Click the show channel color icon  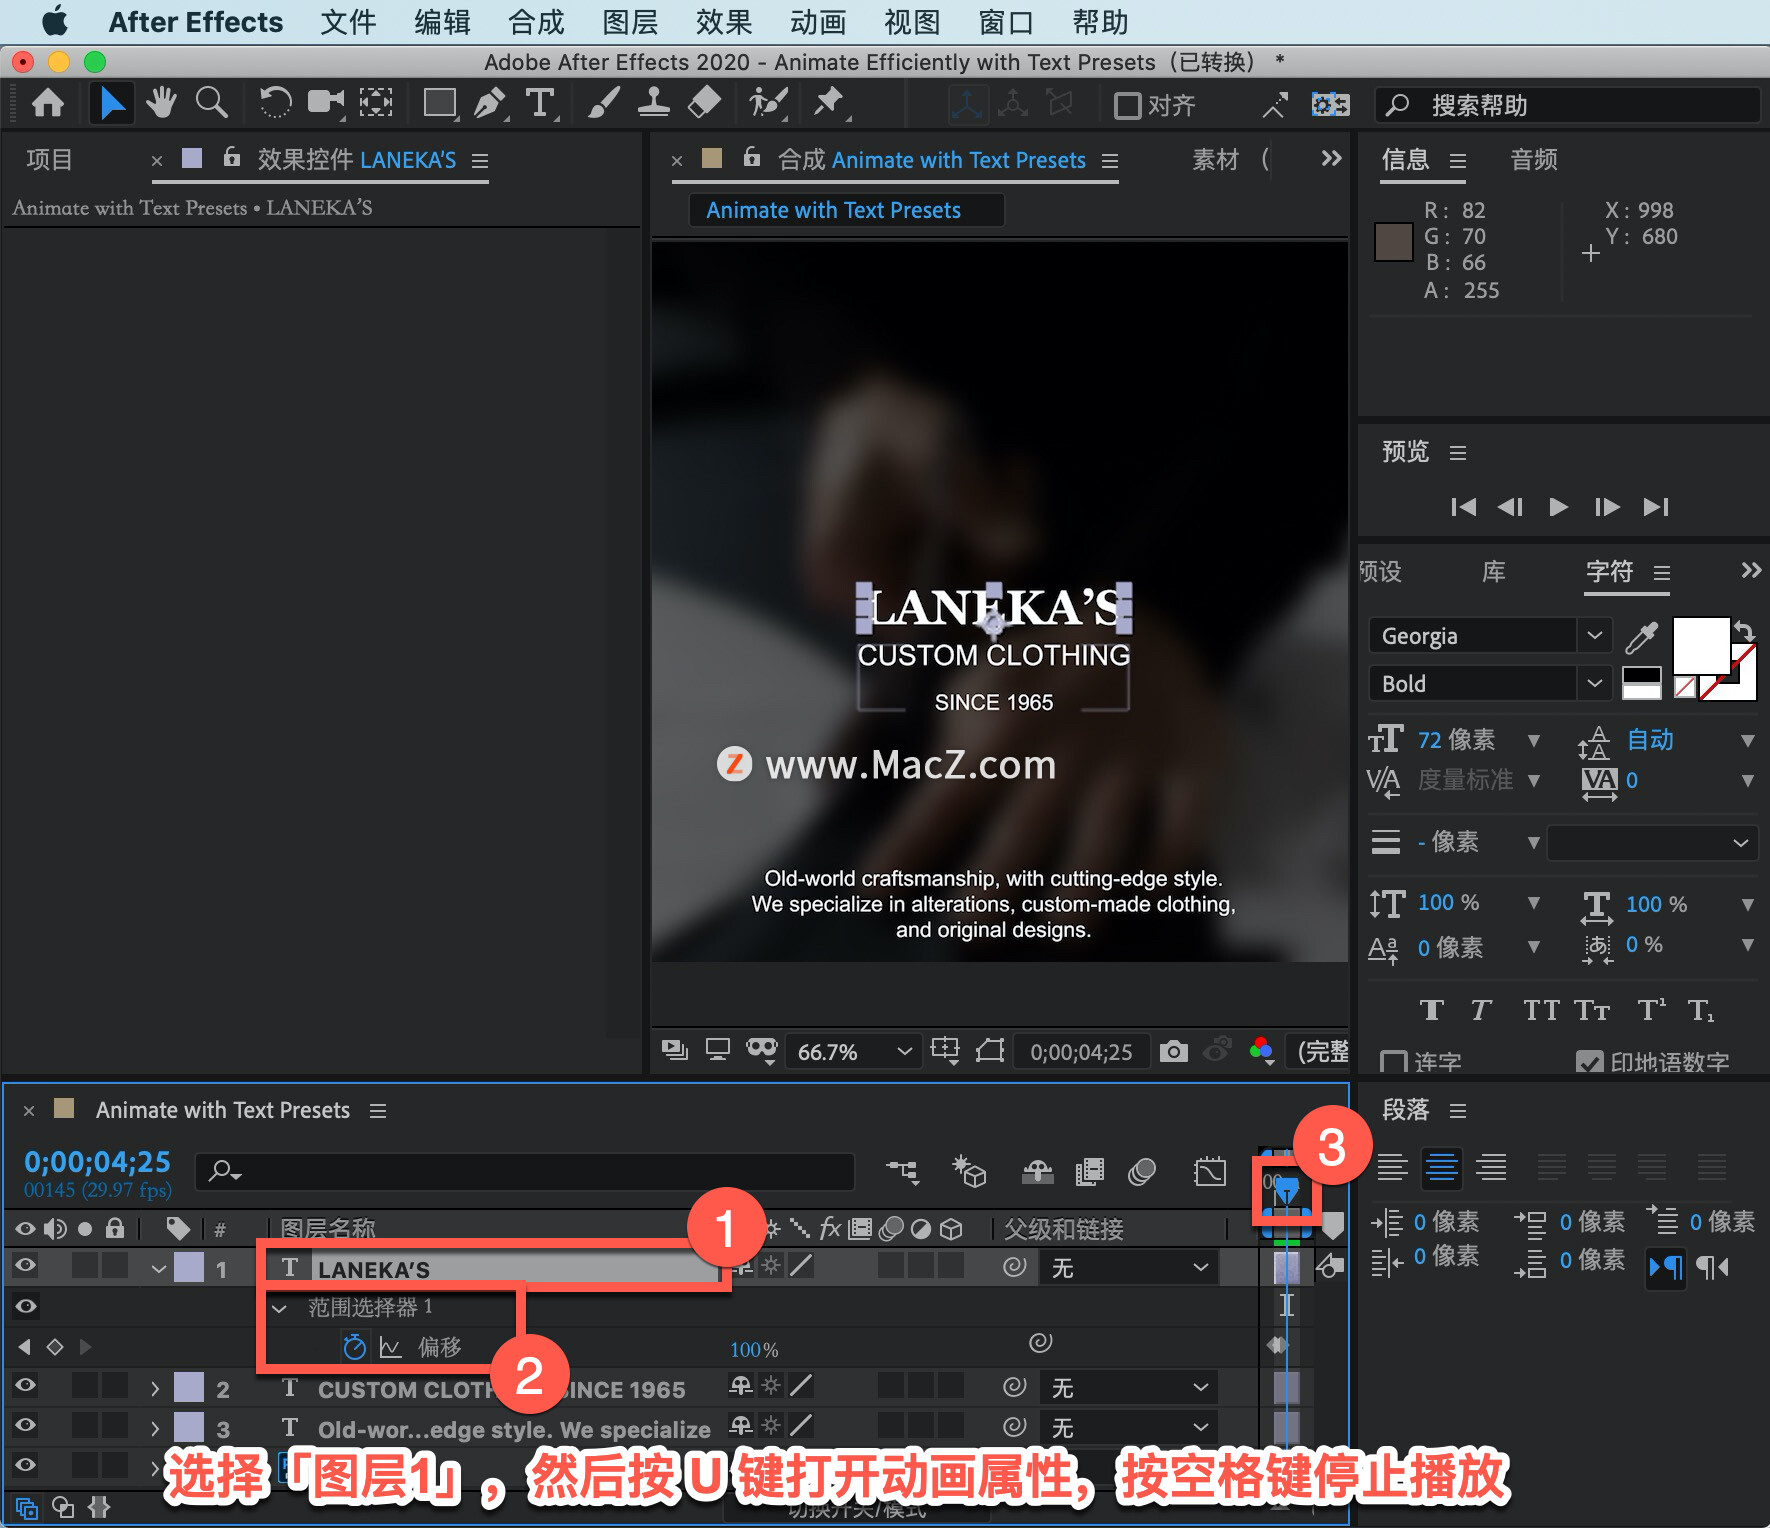[x=1262, y=1050]
